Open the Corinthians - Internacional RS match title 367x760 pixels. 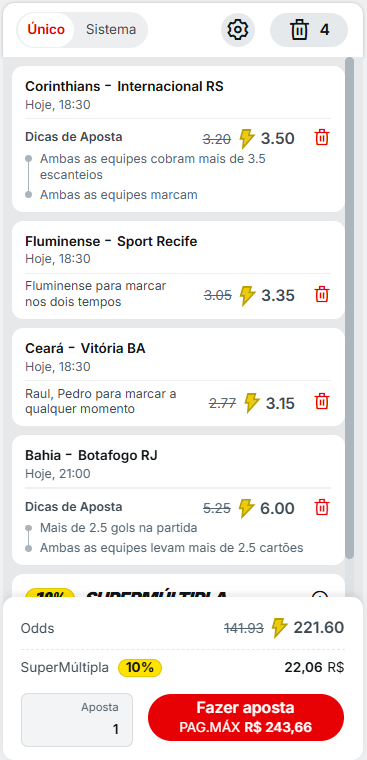coord(124,87)
